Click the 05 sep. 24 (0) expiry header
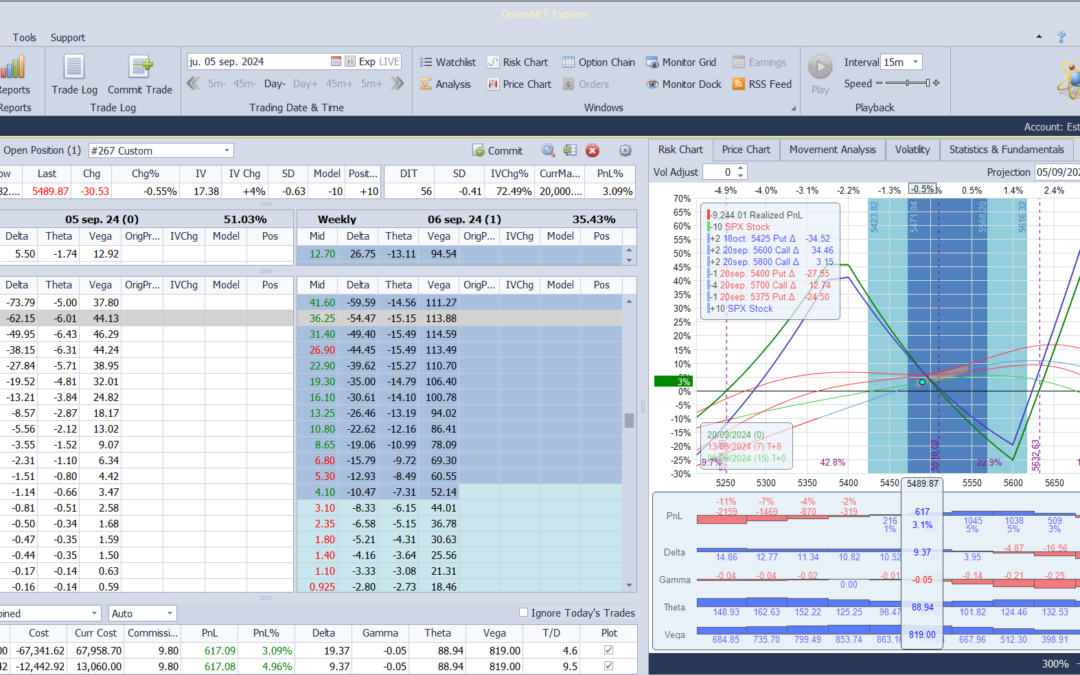This screenshot has height=675, width=1080. coord(102,219)
